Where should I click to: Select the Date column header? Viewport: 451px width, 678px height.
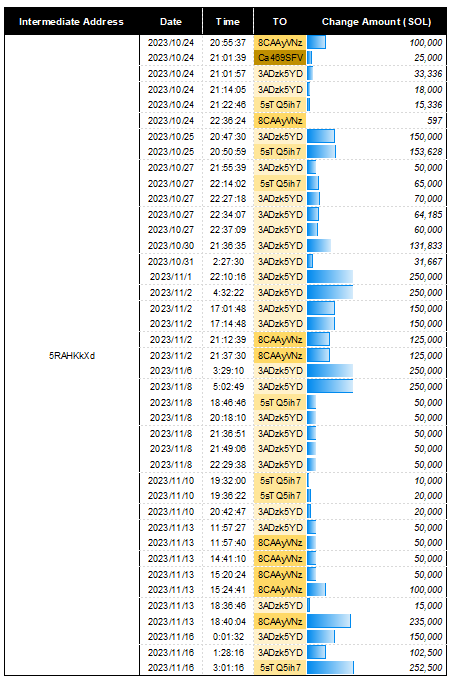point(171,22)
